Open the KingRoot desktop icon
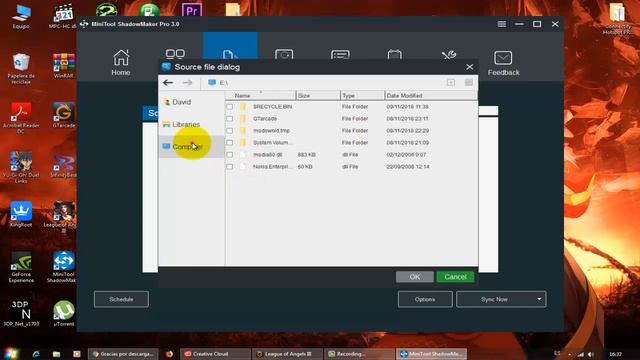The height and width of the screenshot is (360, 640). click(x=21, y=214)
